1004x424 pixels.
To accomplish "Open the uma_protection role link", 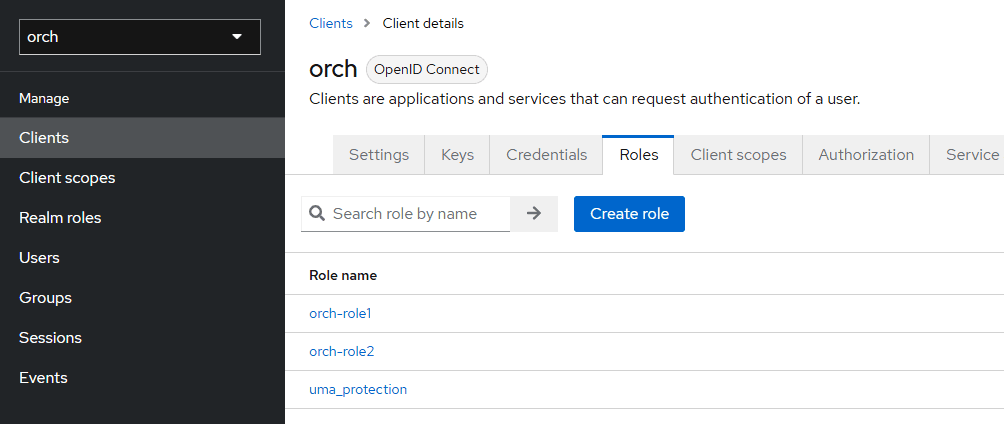I will point(358,390).
